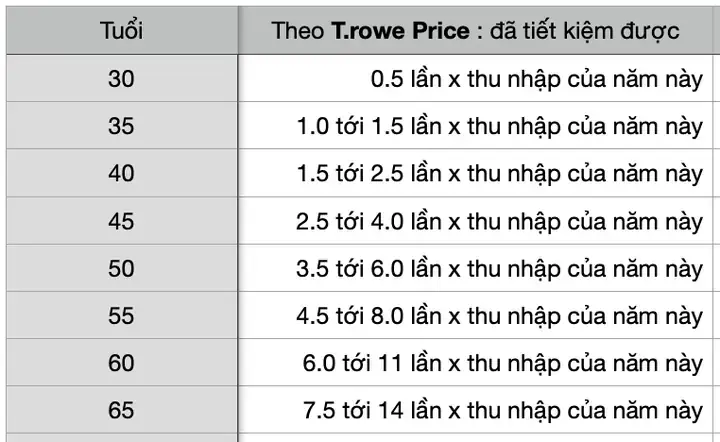Image resolution: width=720 pixels, height=442 pixels.
Task: Select the 0.5 lần savings cell
Action: (475, 78)
